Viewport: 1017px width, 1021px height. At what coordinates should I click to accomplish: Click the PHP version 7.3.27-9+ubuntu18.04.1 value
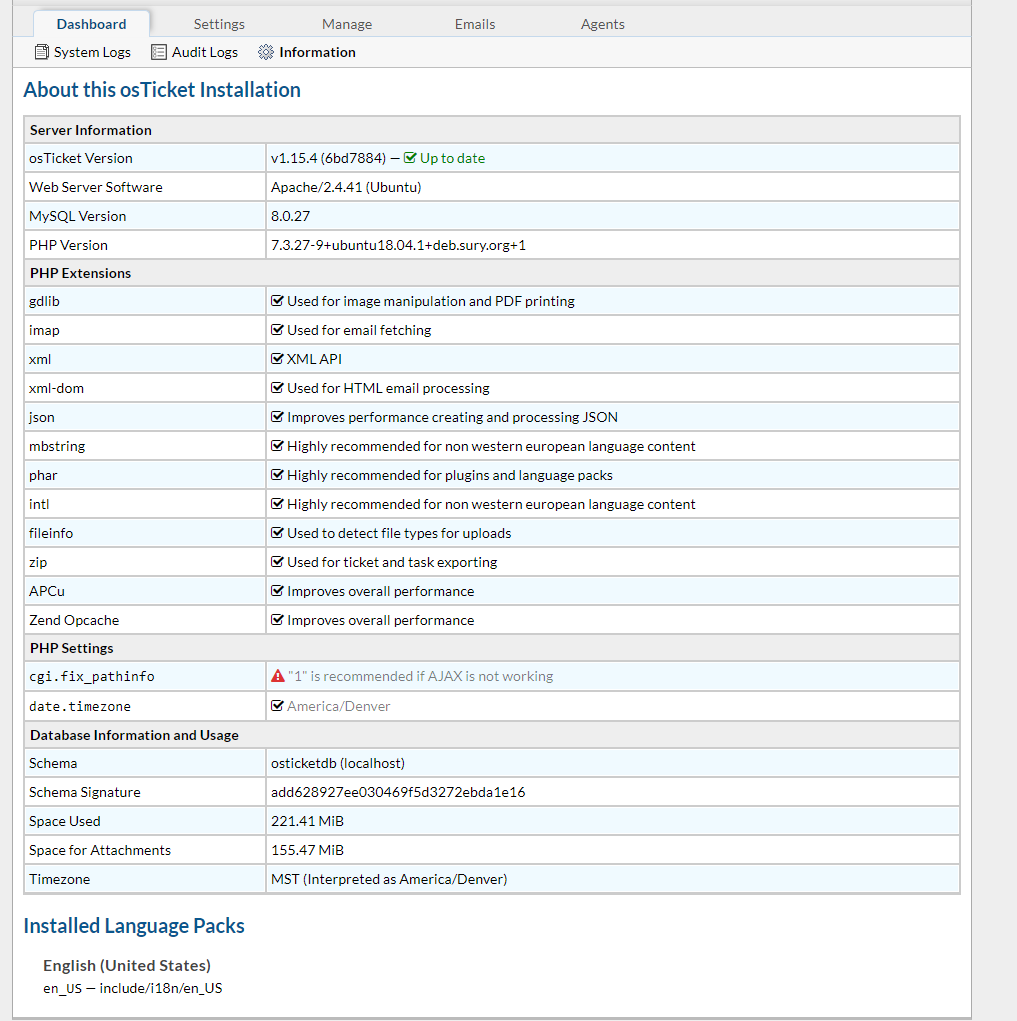(398, 245)
